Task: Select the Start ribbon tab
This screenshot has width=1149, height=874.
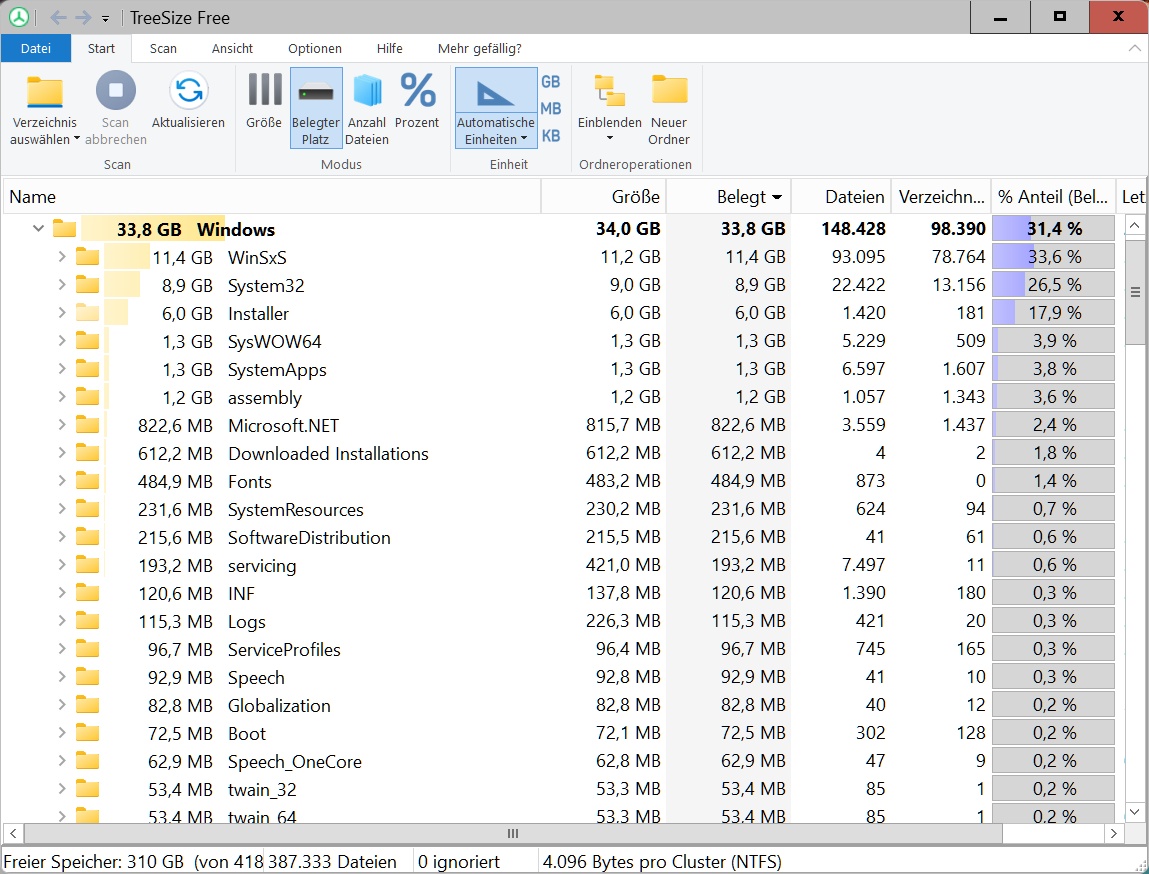Action: click(x=101, y=48)
